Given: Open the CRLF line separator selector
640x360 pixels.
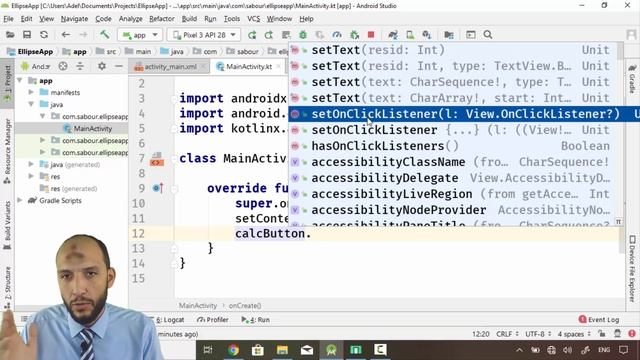Looking at the screenshot, I should (x=507, y=334).
